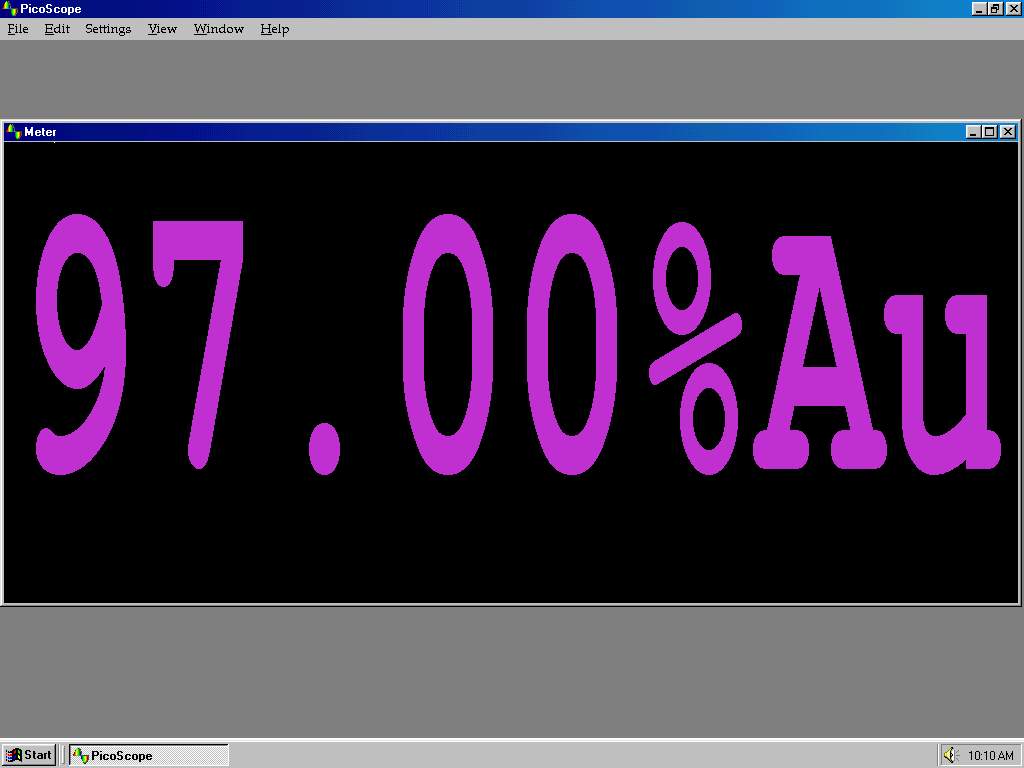The height and width of the screenshot is (768, 1024).
Task: Open the File menu
Action: coord(18,29)
